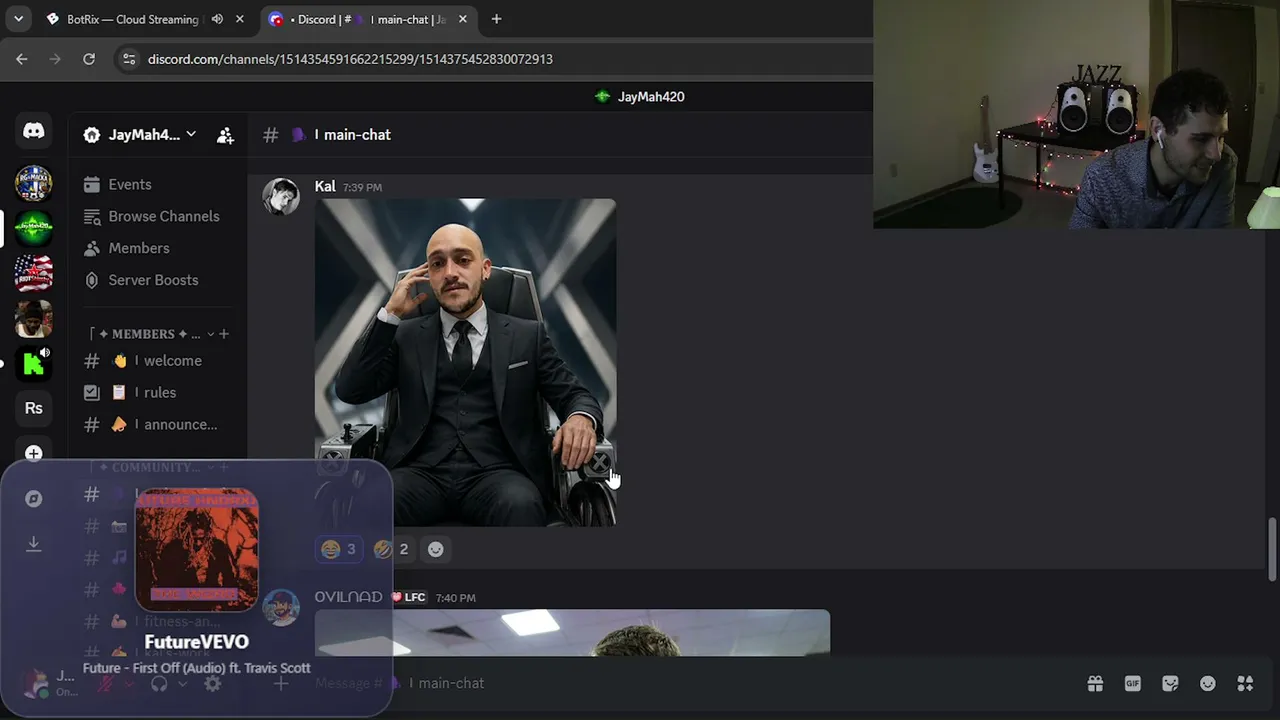This screenshot has height=720, width=1280.
Task: Open the emoji picker in message bar
Action: (1208, 683)
